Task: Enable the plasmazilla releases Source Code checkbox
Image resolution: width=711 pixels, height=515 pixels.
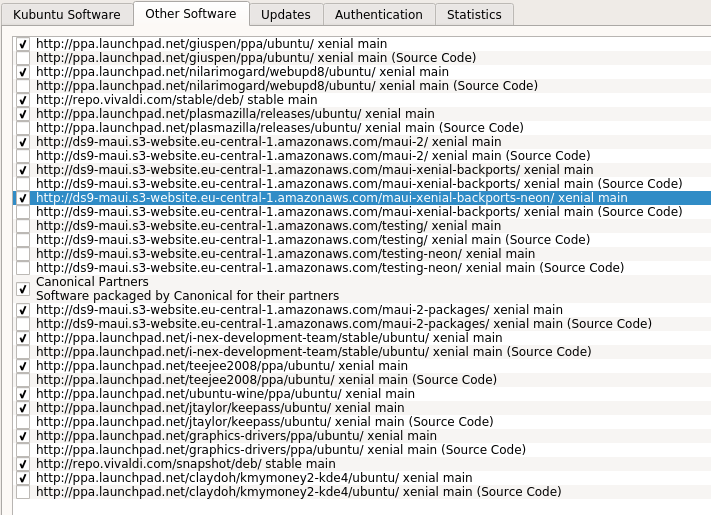Action: (x=23, y=128)
